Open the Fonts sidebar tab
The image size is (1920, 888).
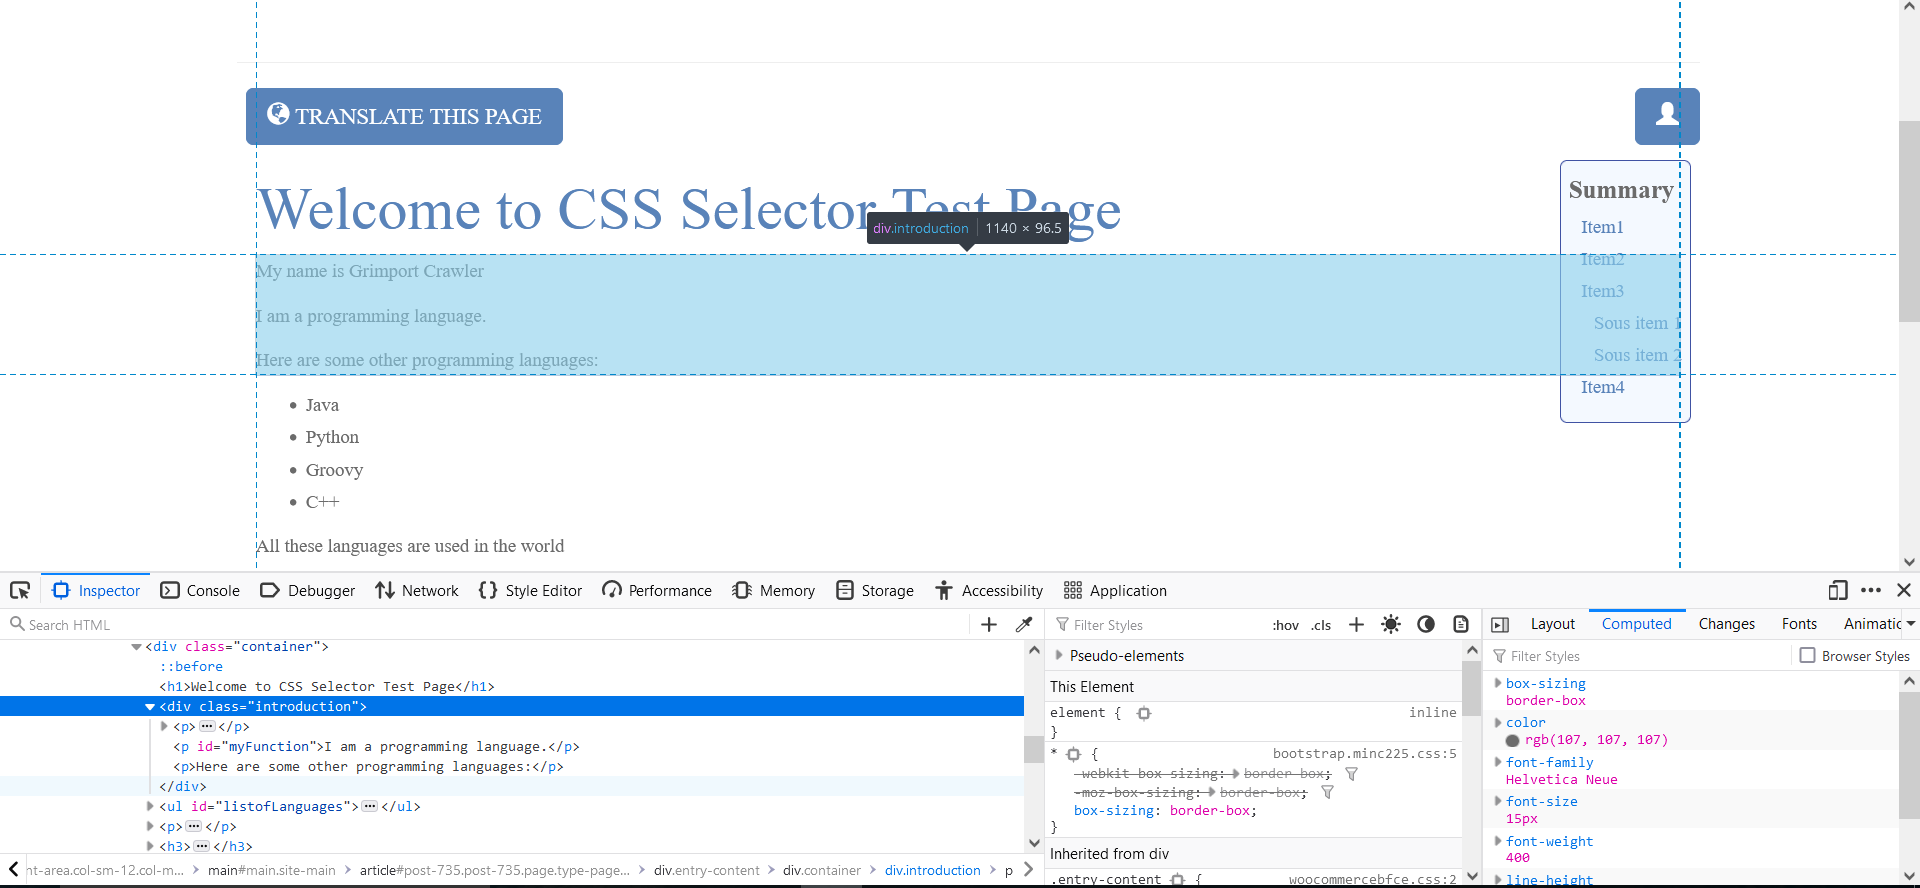pyautogui.click(x=1799, y=624)
